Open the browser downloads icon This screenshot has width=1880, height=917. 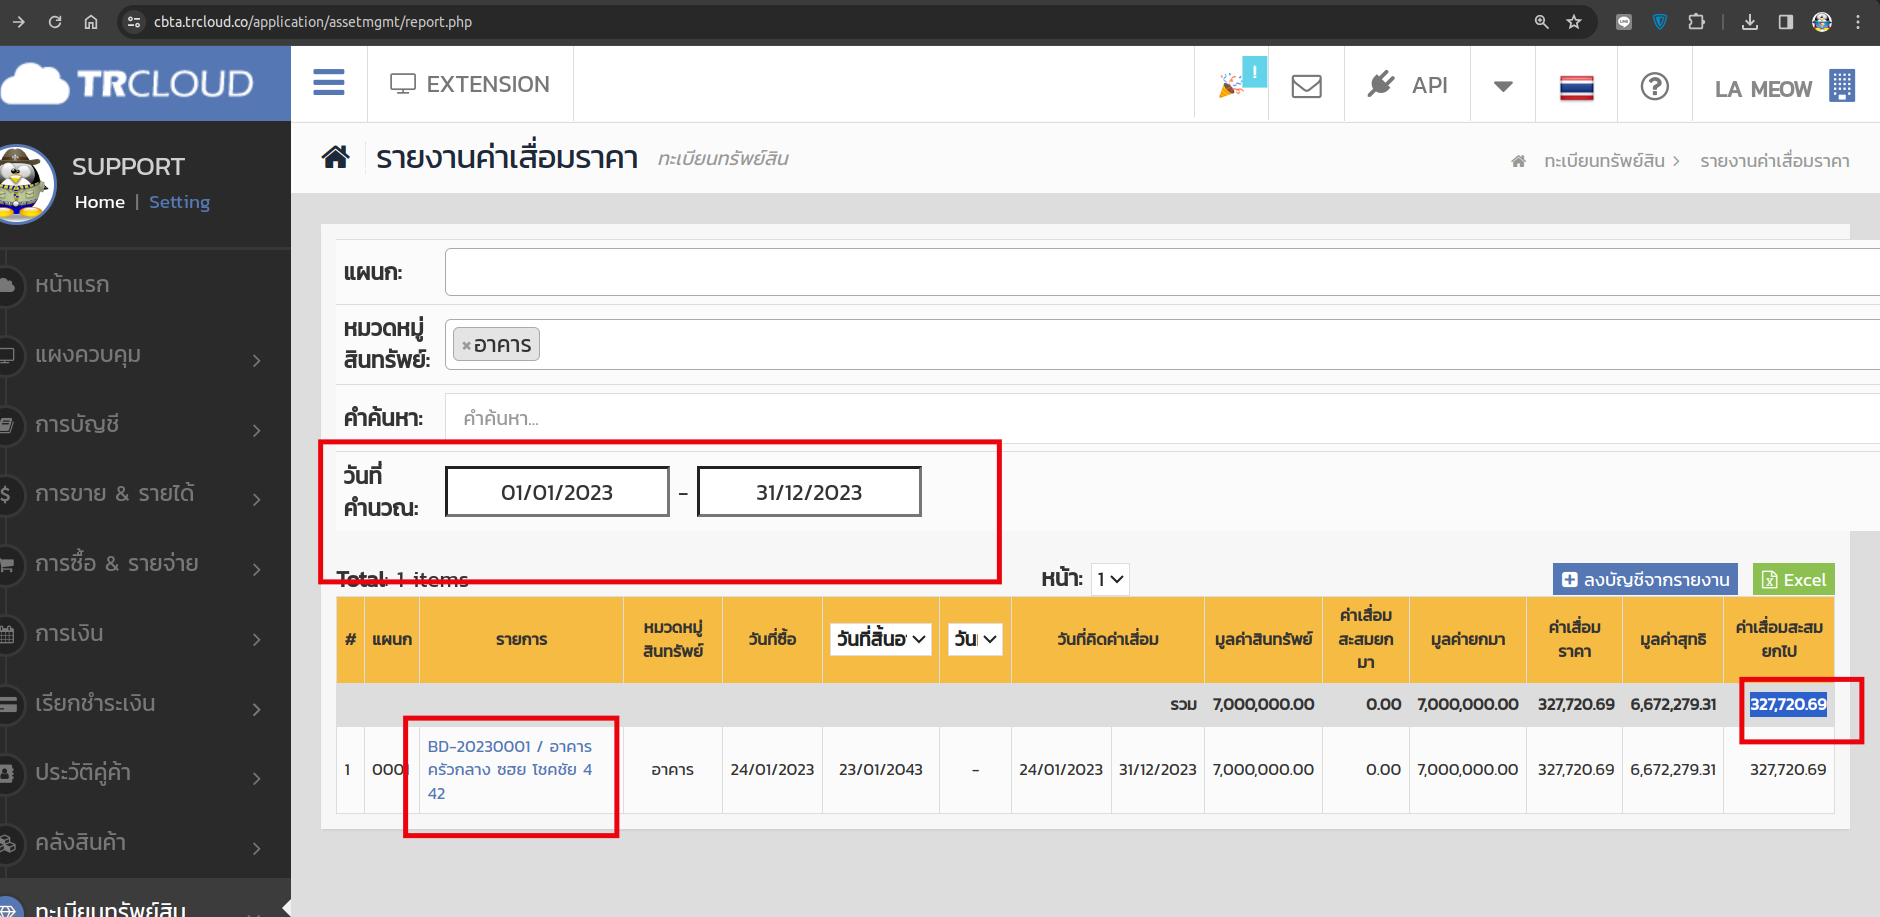coord(1750,22)
